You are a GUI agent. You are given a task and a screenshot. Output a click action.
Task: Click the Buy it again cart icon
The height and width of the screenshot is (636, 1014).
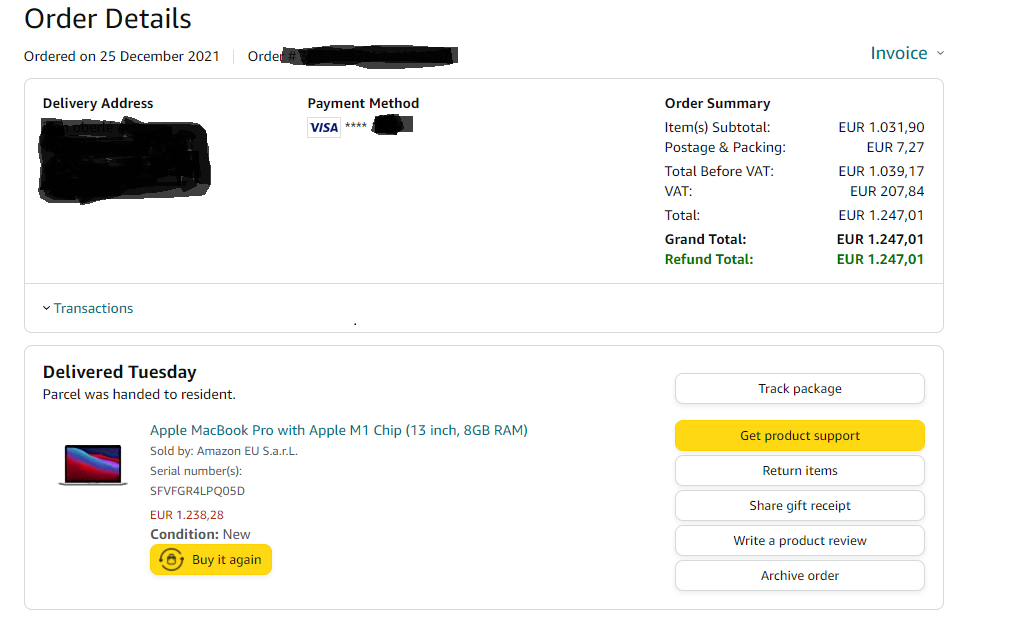(x=171, y=560)
